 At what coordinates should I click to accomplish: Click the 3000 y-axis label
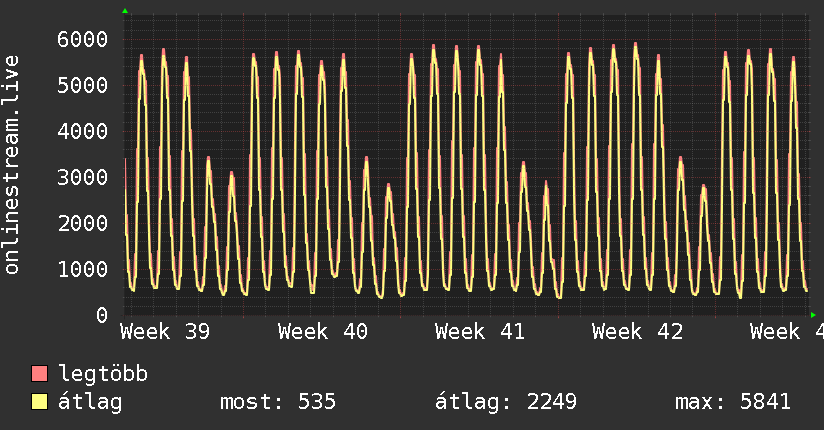(83, 177)
